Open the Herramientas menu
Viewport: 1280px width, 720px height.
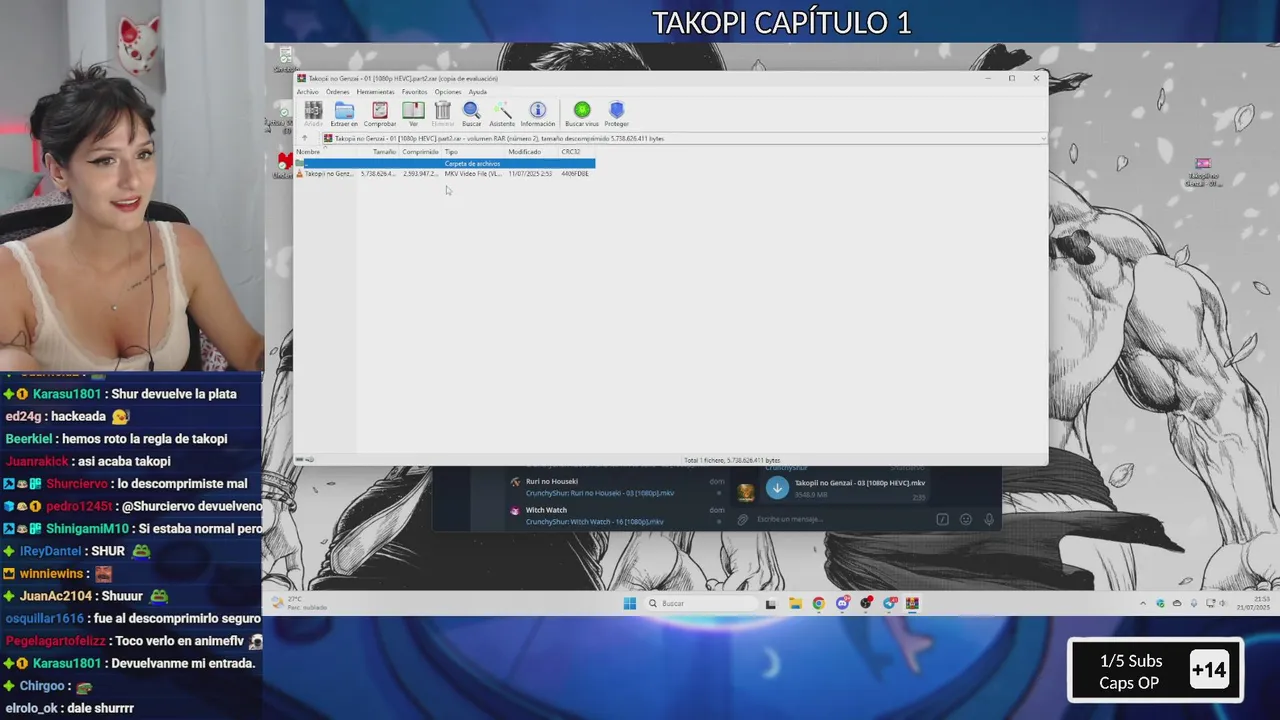(x=375, y=92)
